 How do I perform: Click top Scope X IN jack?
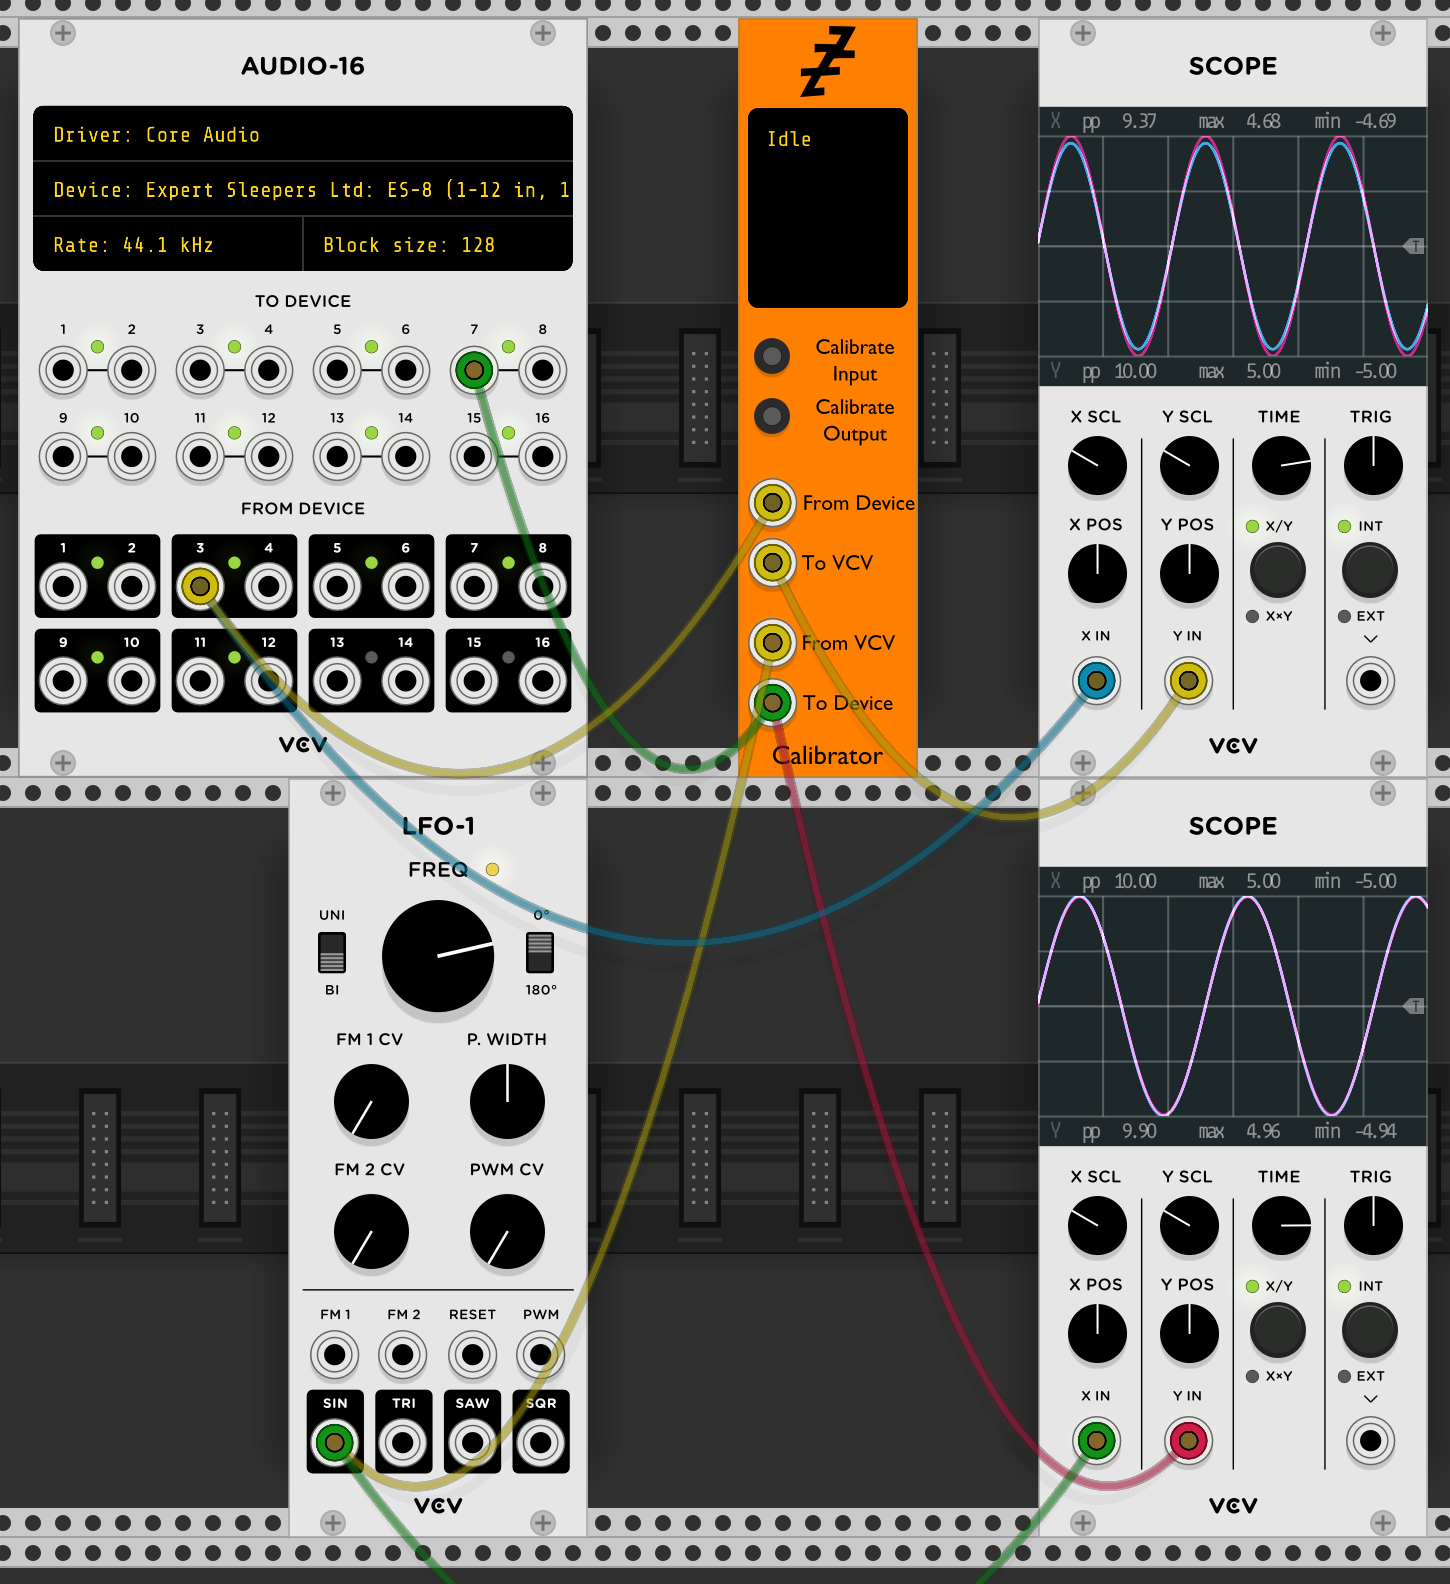click(1097, 682)
